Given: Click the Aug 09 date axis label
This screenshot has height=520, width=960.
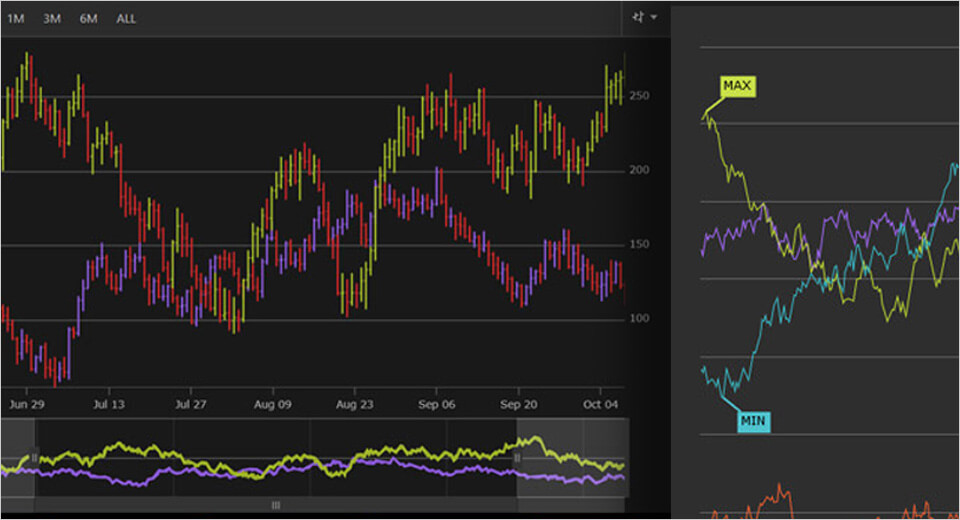Looking at the screenshot, I should pyautogui.click(x=272, y=405).
